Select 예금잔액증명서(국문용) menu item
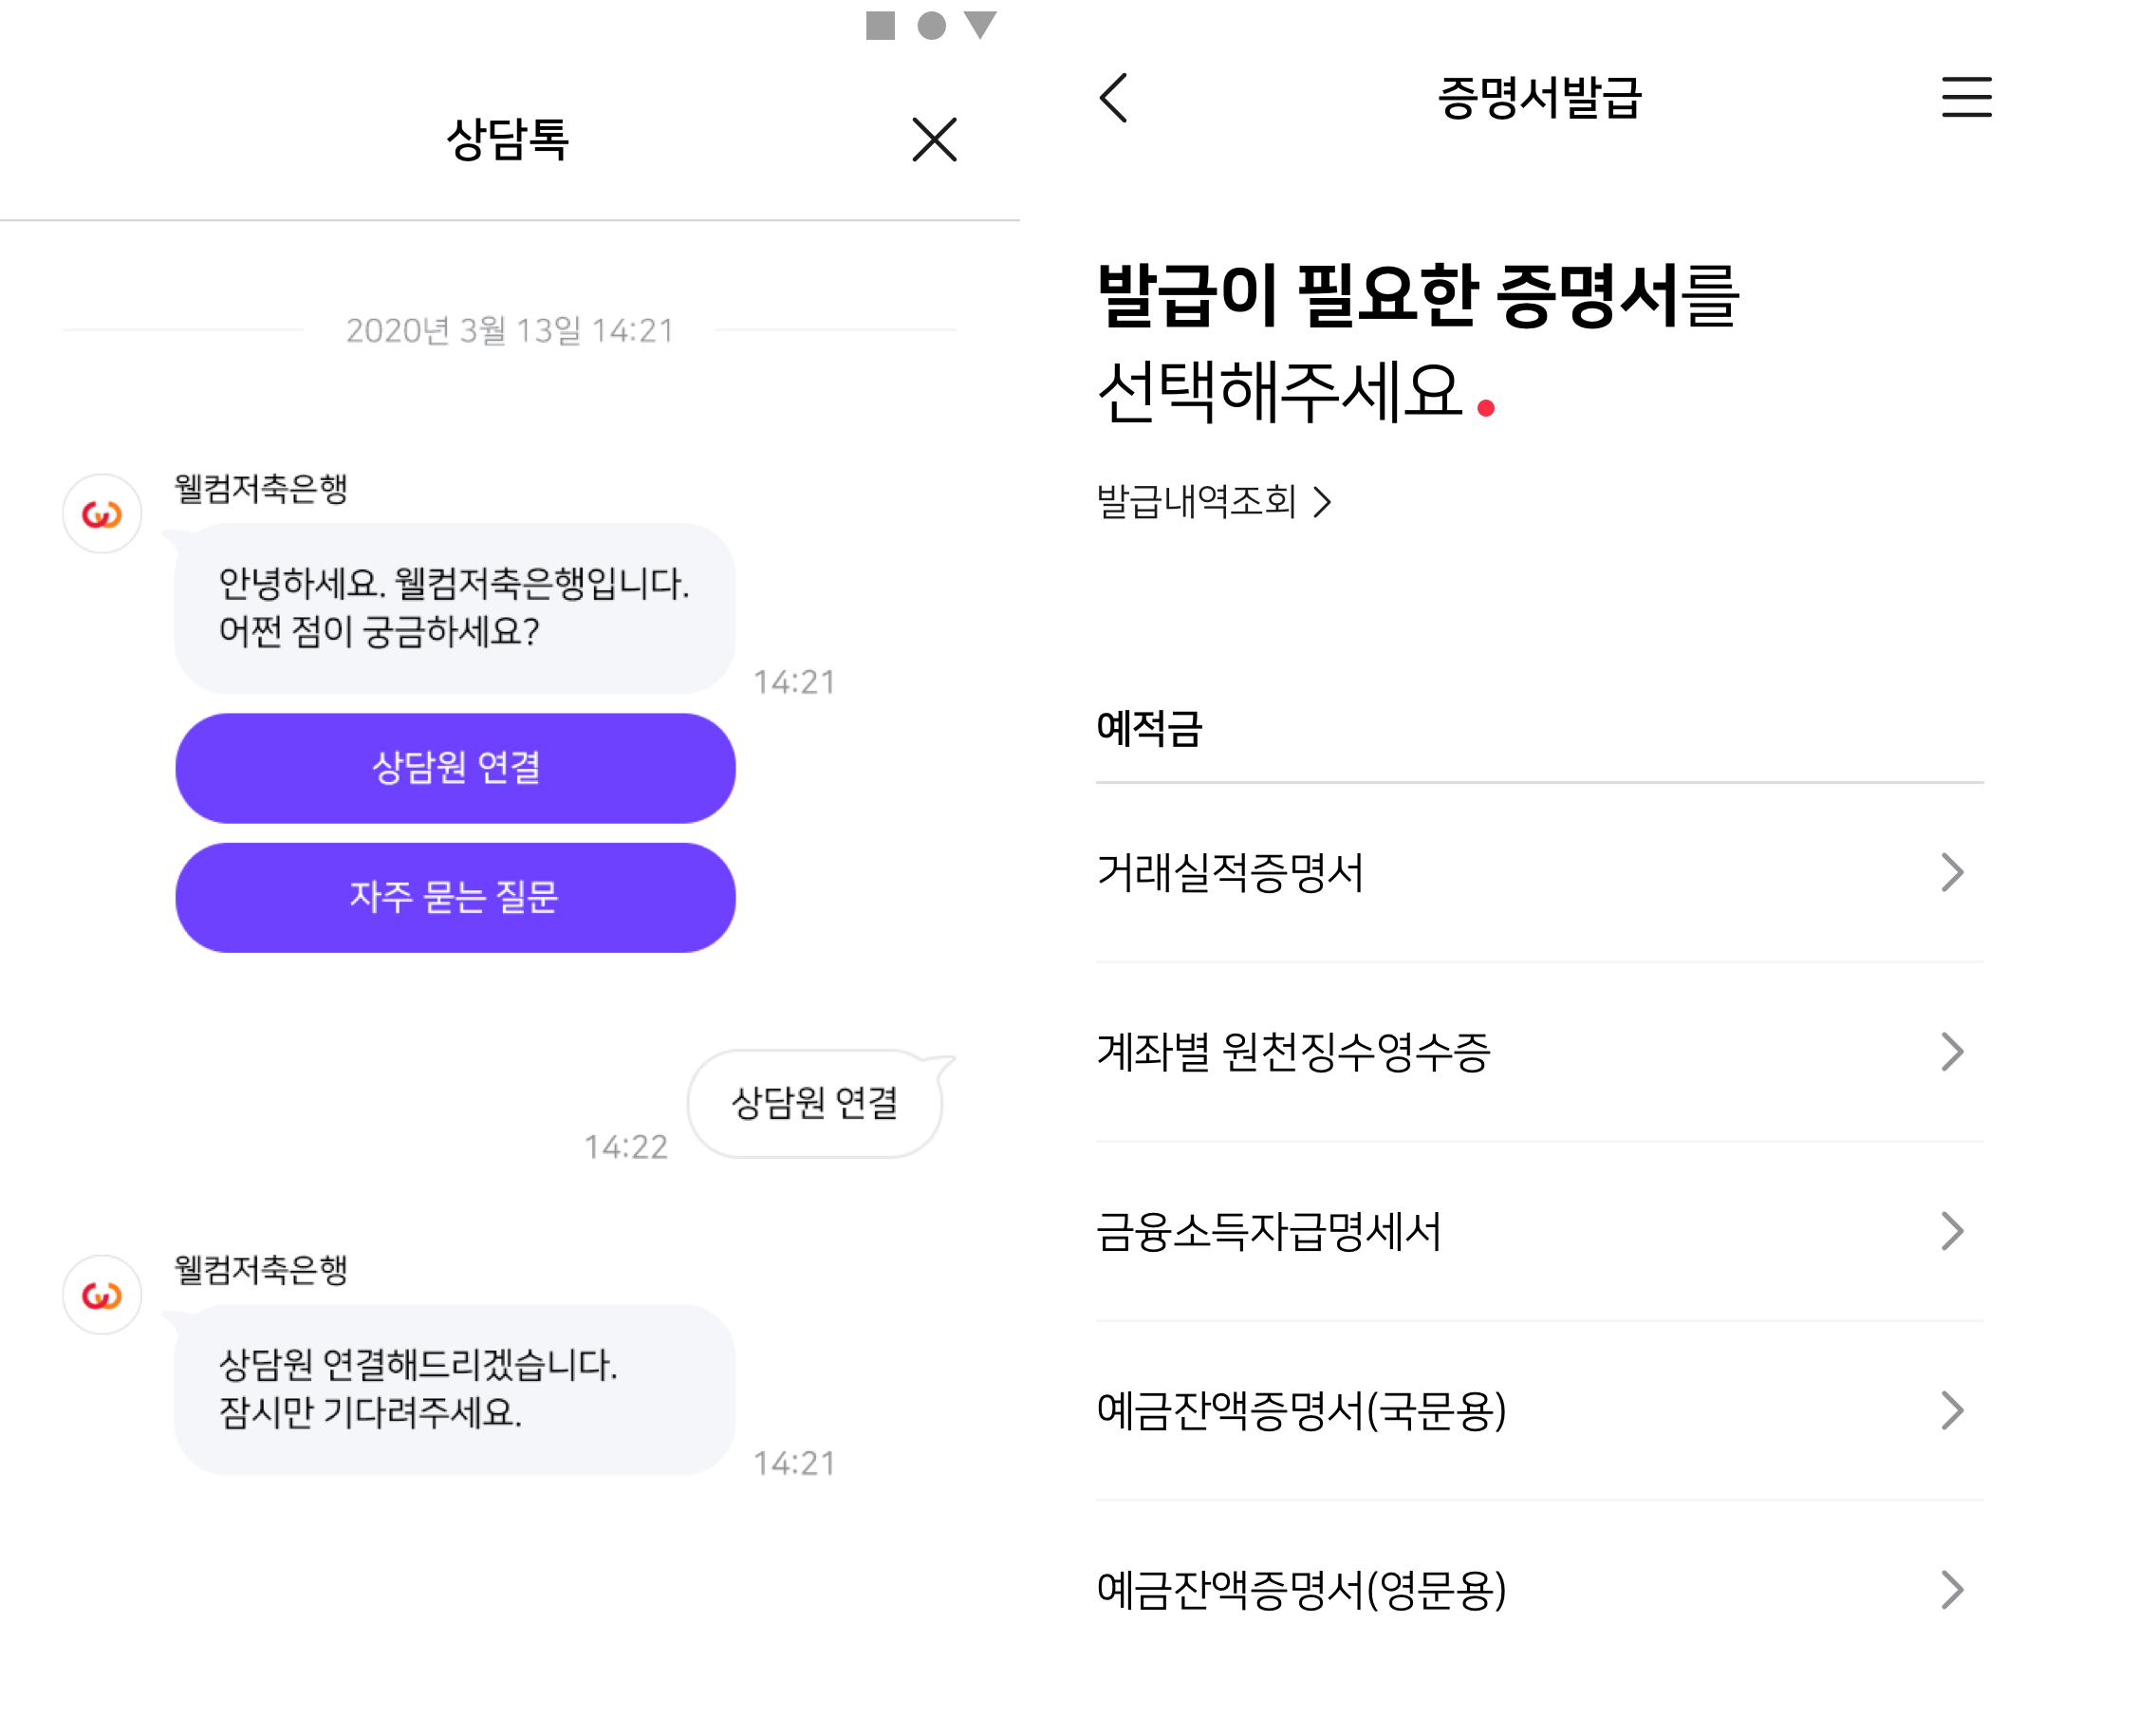The height and width of the screenshot is (1716, 2156). click(1539, 1410)
